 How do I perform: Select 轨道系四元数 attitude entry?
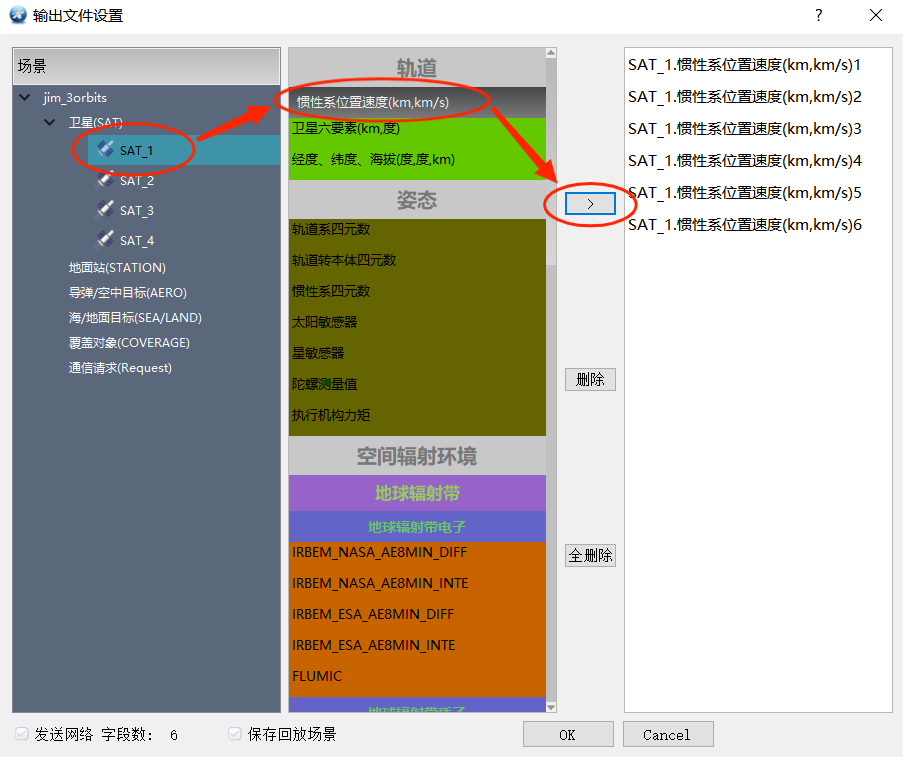pyautogui.click(x=417, y=229)
